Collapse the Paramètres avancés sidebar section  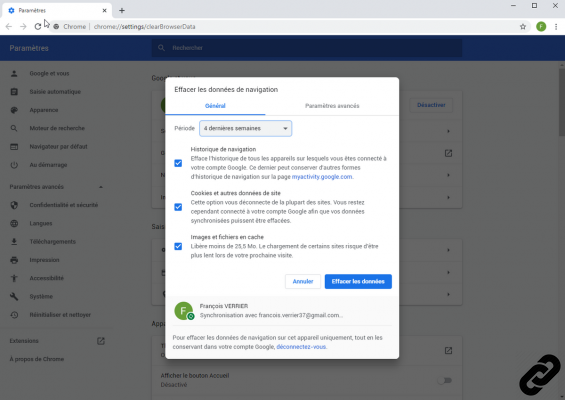tap(101, 187)
